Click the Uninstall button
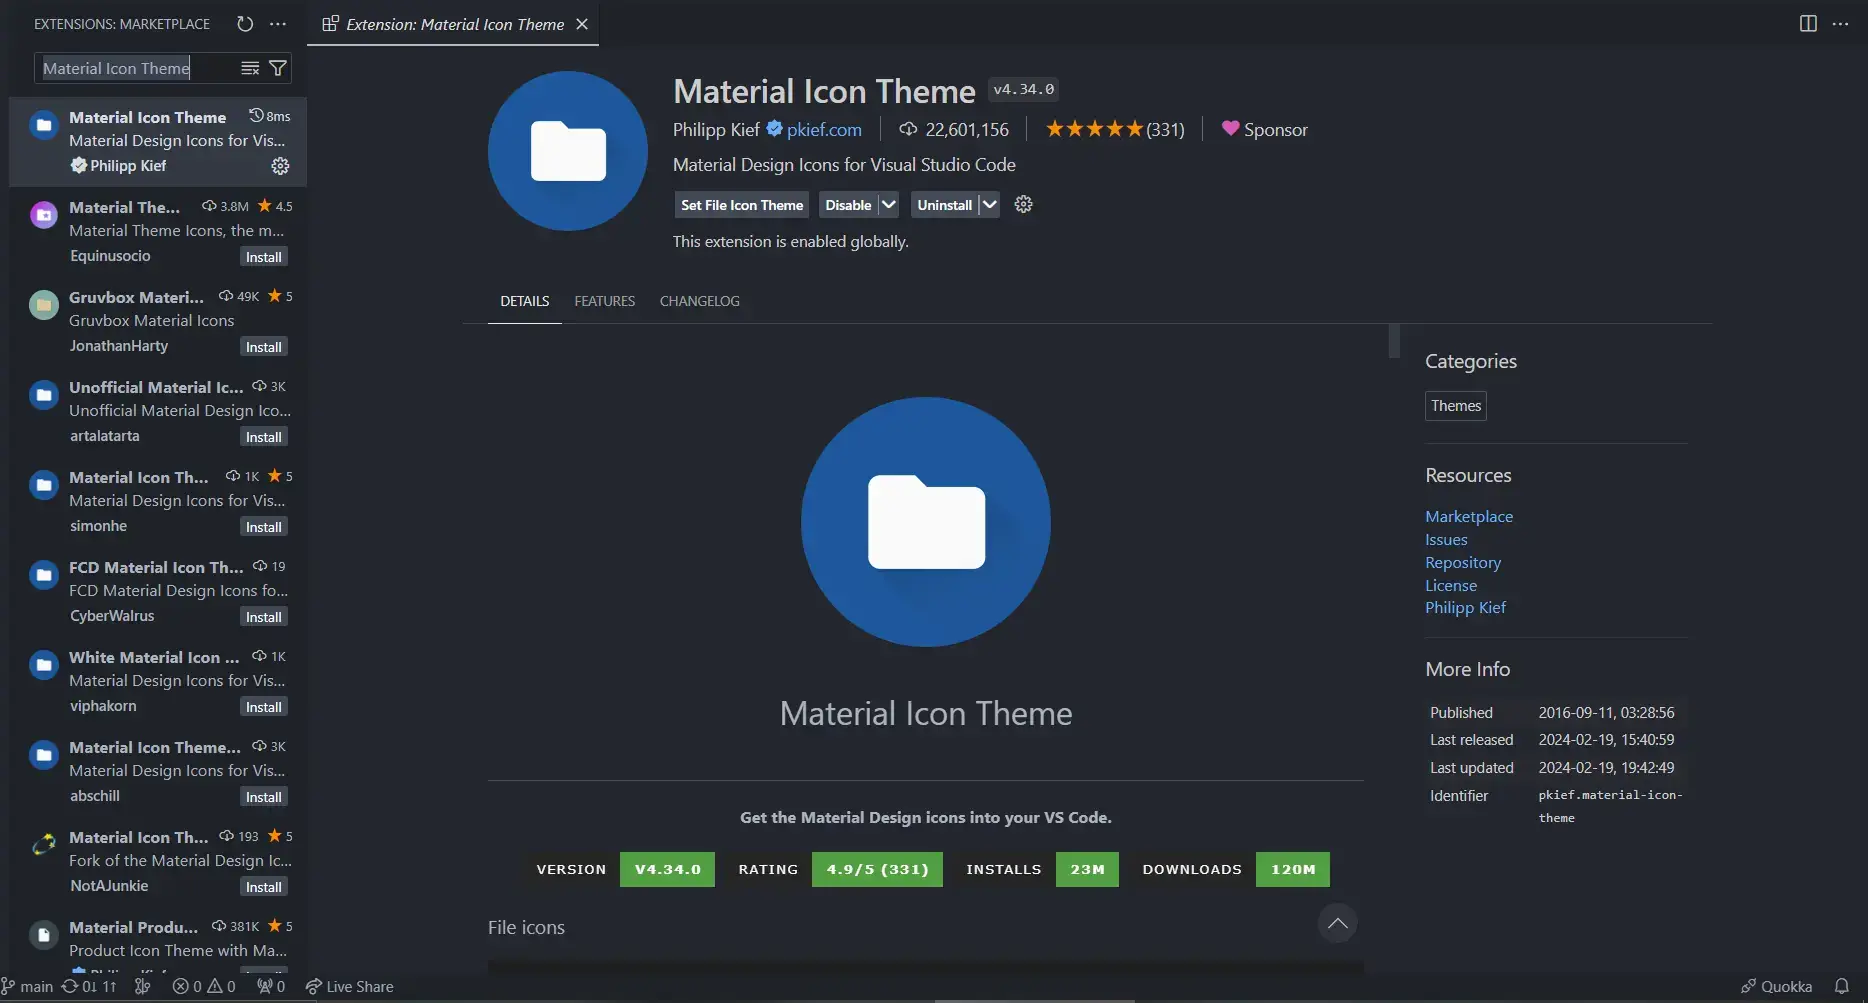1868x1003 pixels. pyautogui.click(x=944, y=205)
